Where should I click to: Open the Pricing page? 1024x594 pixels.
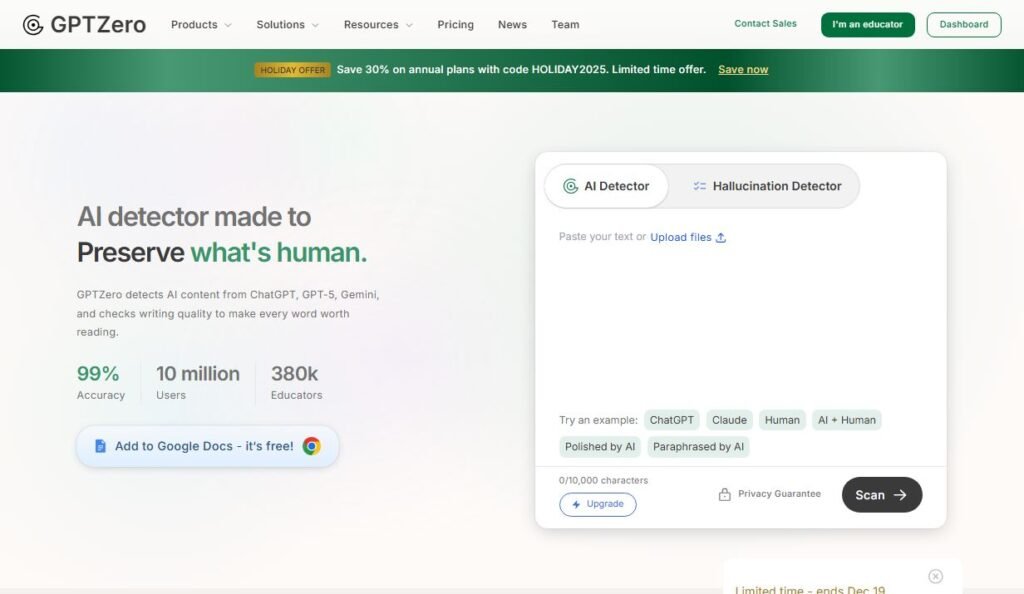[x=455, y=25]
